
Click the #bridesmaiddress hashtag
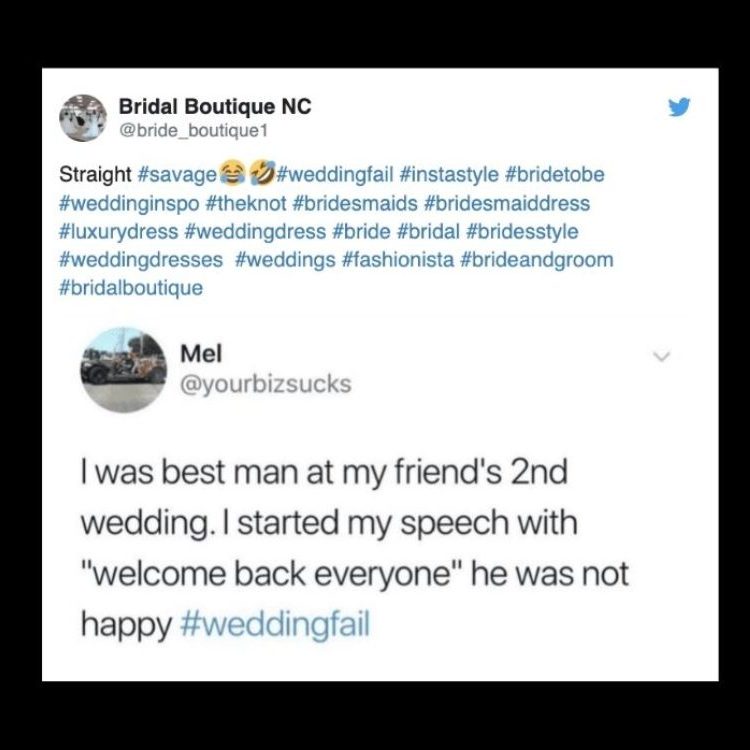[x=507, y=203]
